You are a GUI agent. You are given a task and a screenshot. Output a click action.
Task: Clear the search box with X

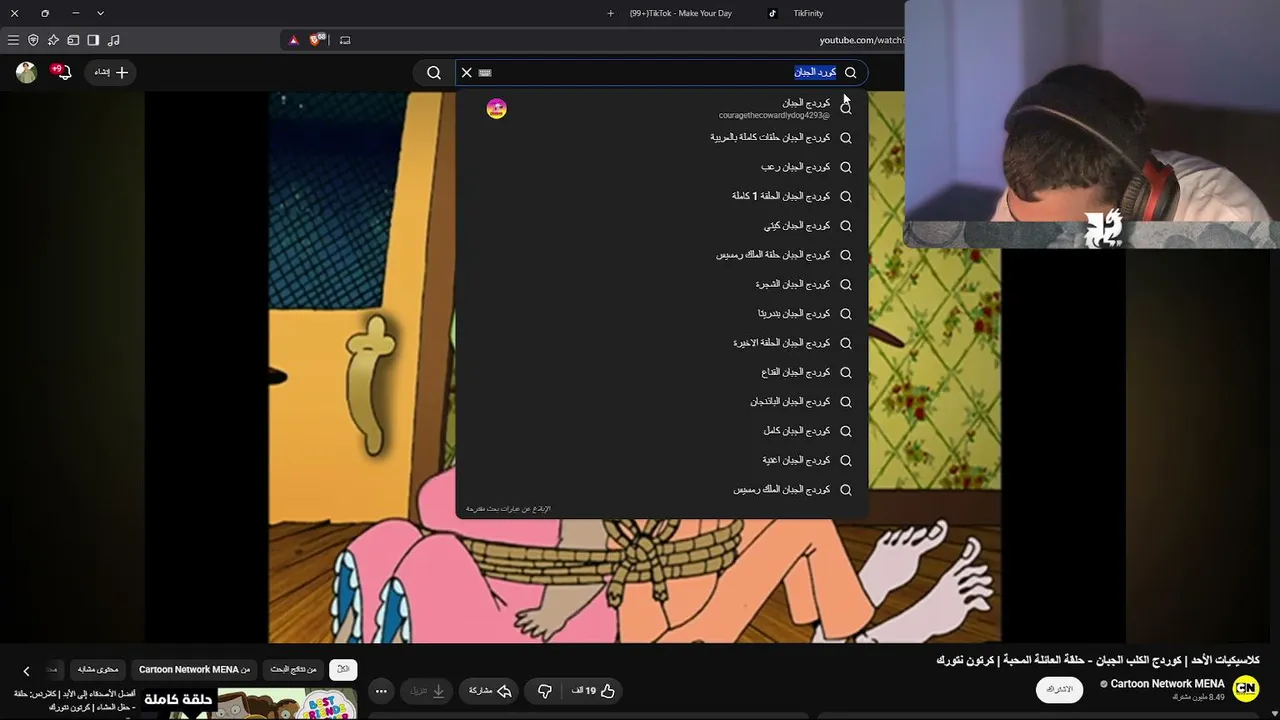pos(466,72)
